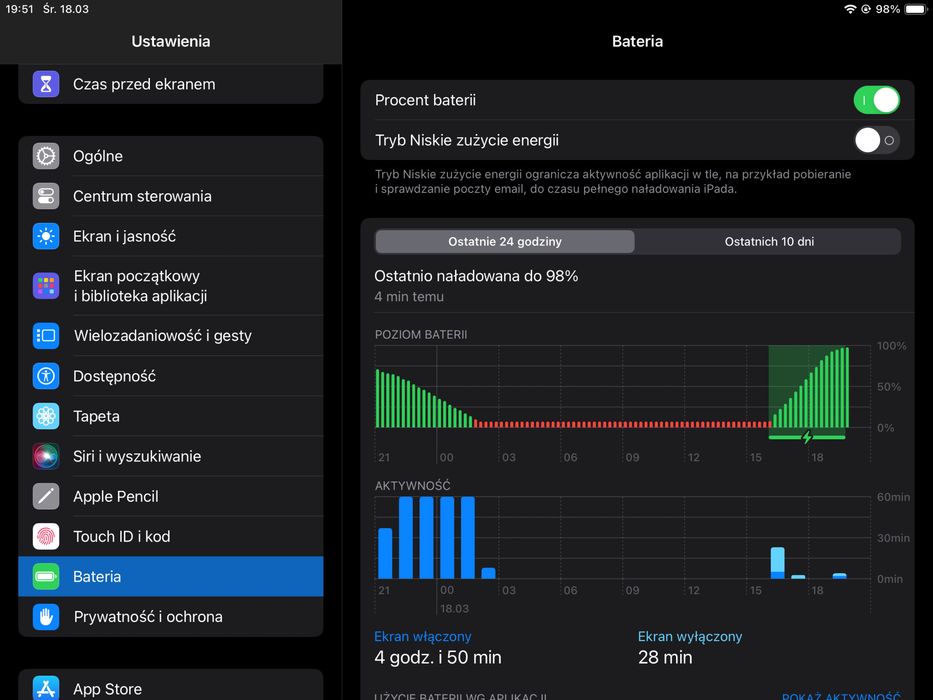
Task: Tap the Ogólne gear icon
Action: tap(46, 156)
